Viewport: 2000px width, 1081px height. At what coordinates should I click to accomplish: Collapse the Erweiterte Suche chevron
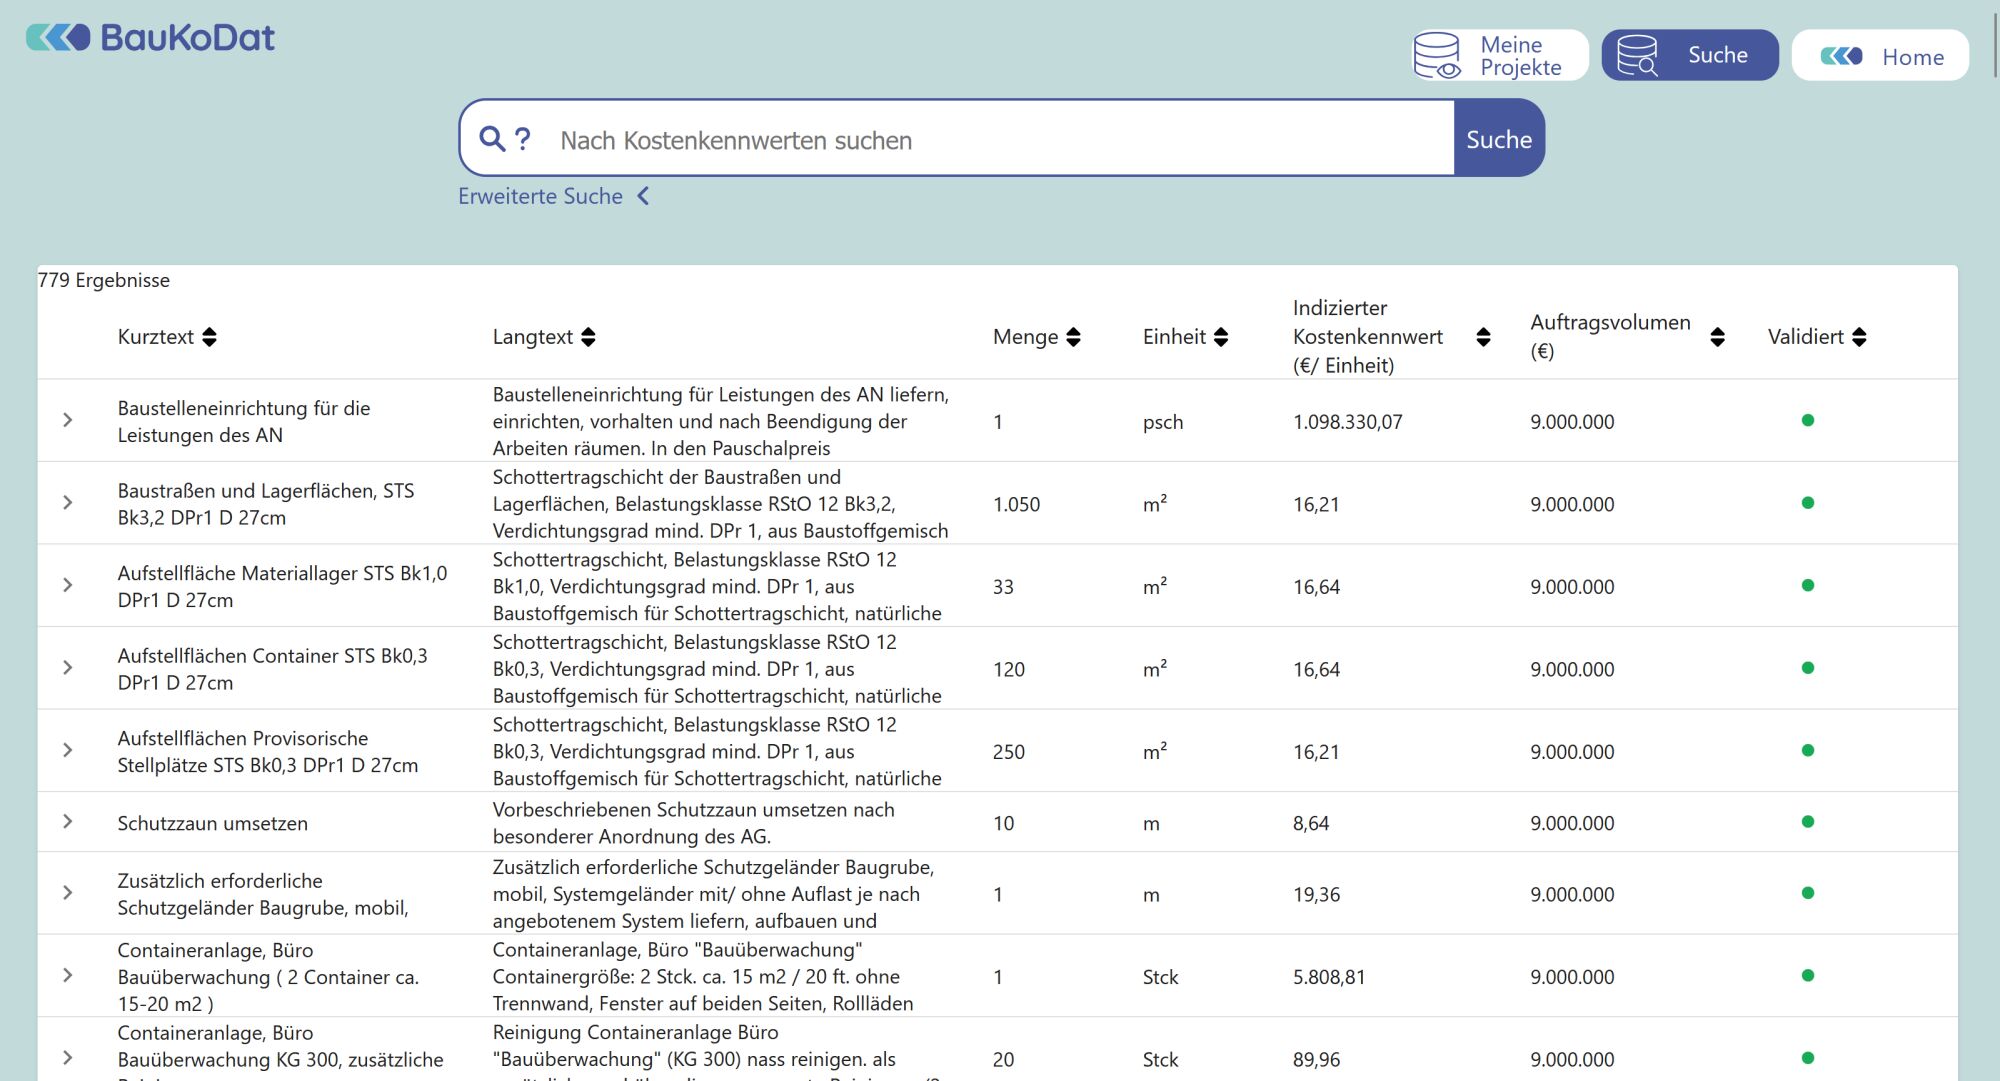click(x=643, y=196)
